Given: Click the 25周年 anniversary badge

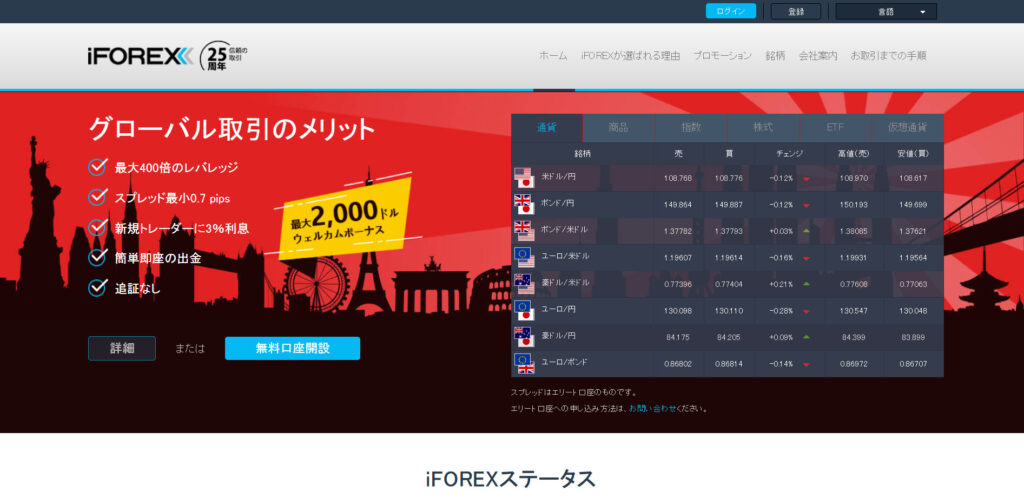Looking at the screenshot, I should [x=223, y=56].
